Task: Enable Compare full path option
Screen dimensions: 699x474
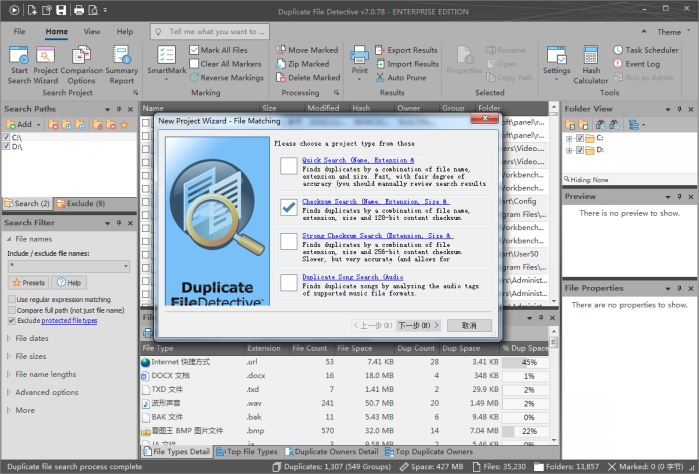Action: (x=12, y=310)
